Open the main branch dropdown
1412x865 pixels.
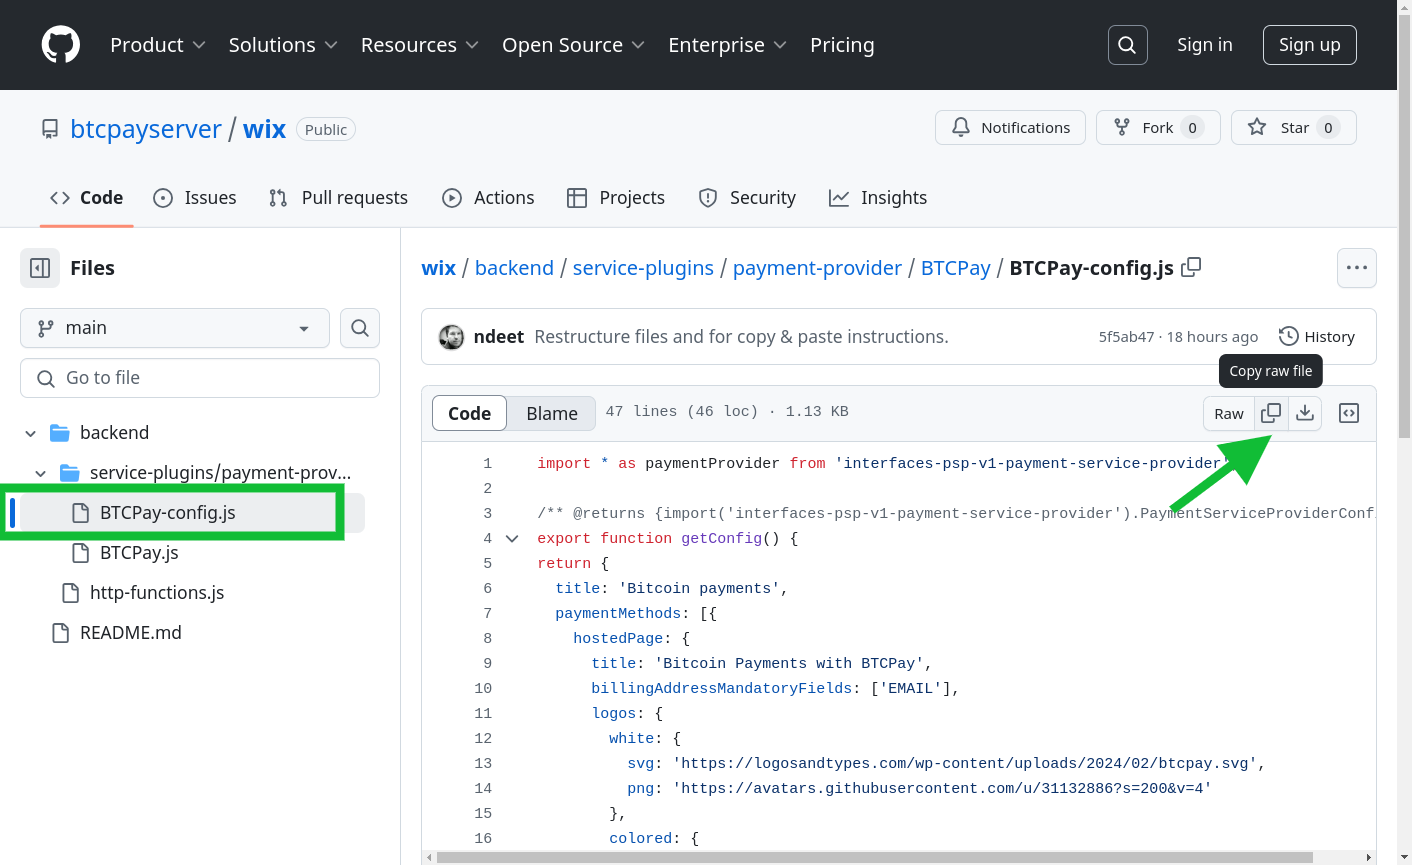[x=174, y=327]
